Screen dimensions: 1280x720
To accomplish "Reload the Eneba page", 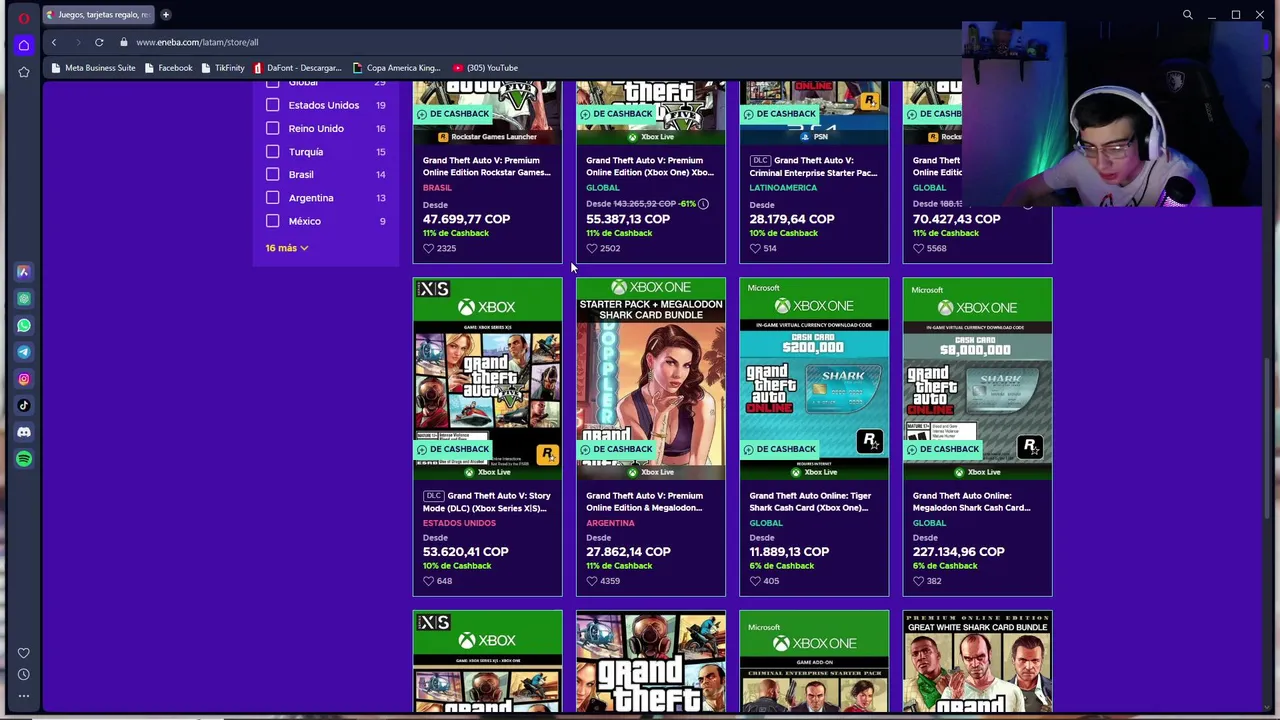I will coord(99,42).
